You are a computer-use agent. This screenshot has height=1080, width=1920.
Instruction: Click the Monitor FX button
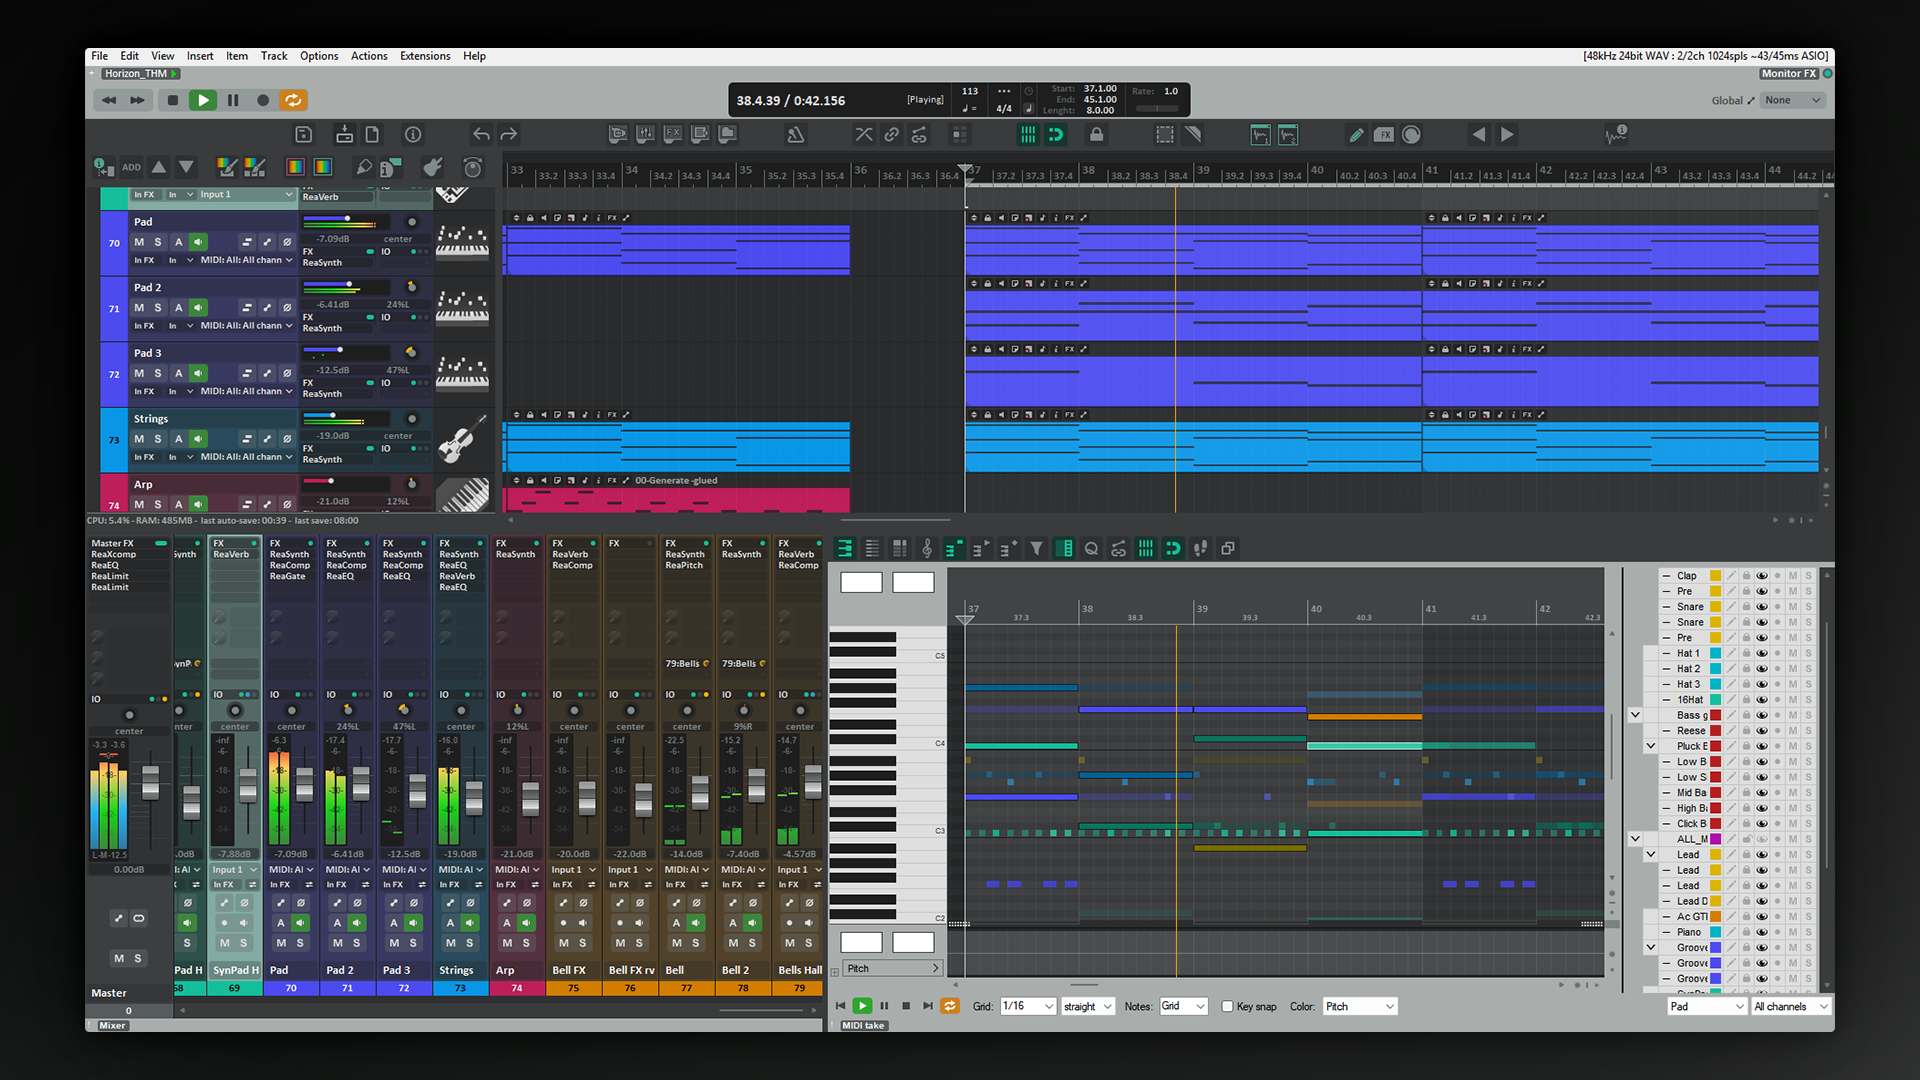click(1788, 74)
